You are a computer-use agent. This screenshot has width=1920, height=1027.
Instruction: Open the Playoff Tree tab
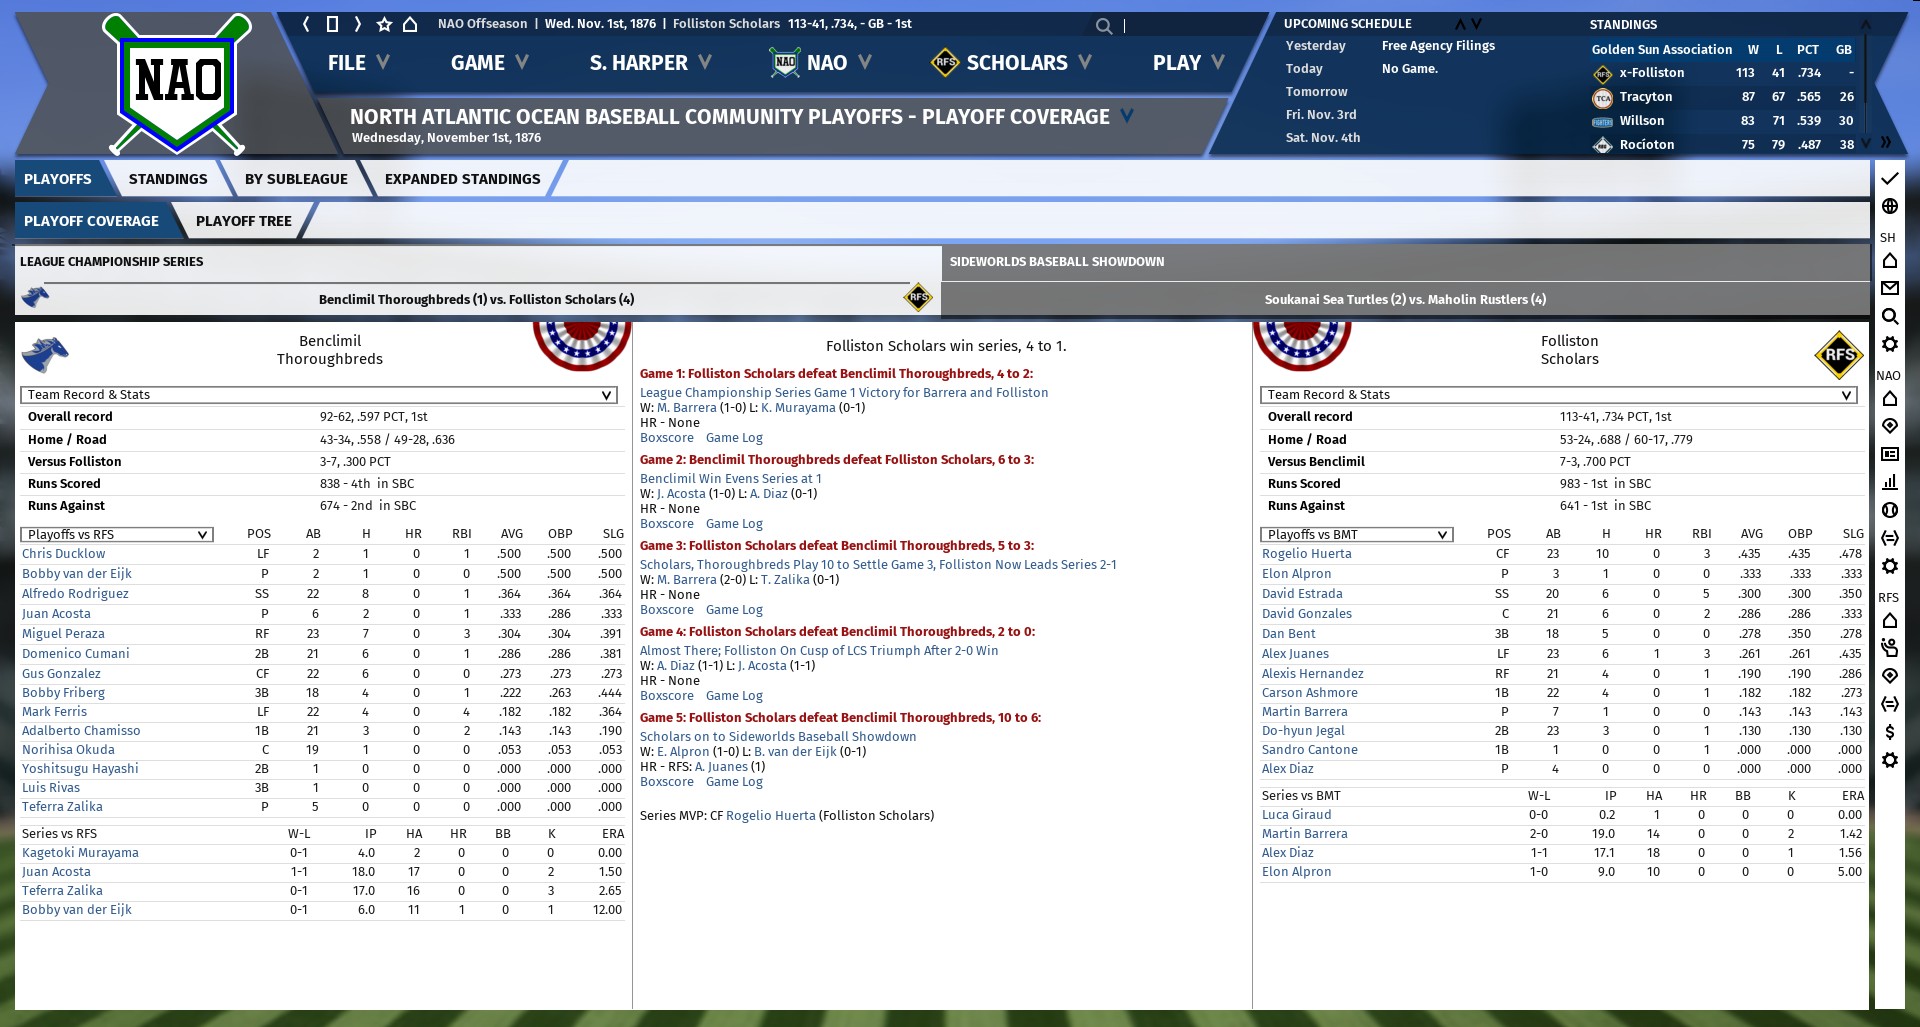tap(244, 221)
